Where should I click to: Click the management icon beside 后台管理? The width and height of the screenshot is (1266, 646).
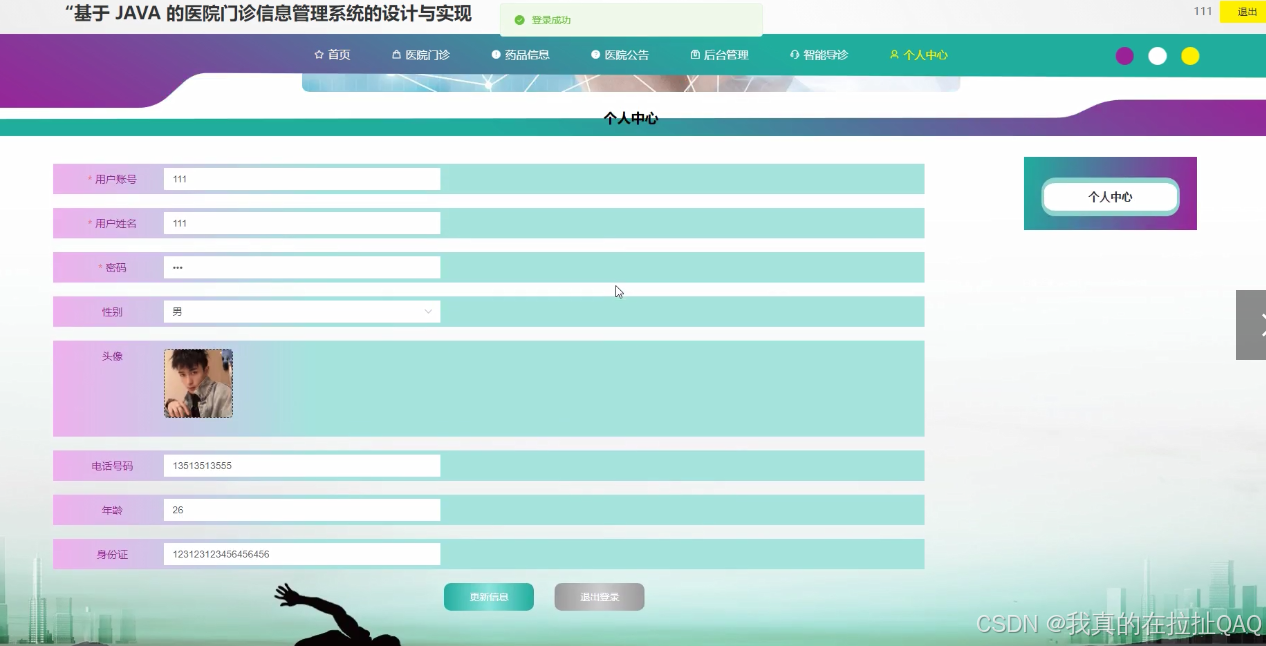coord(693,55)
